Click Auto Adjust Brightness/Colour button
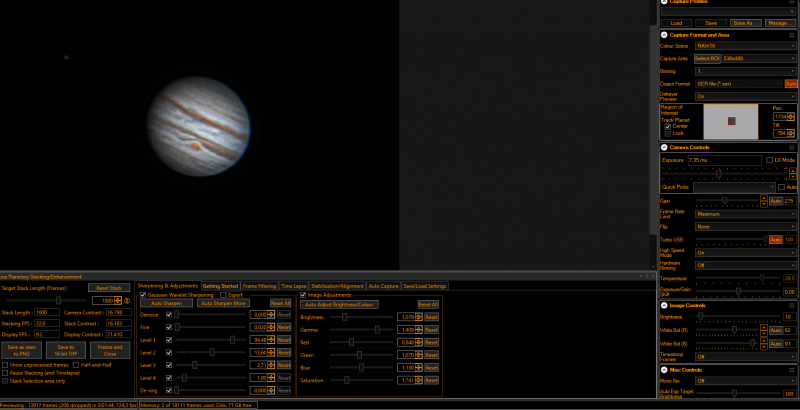 click(339, 304)
